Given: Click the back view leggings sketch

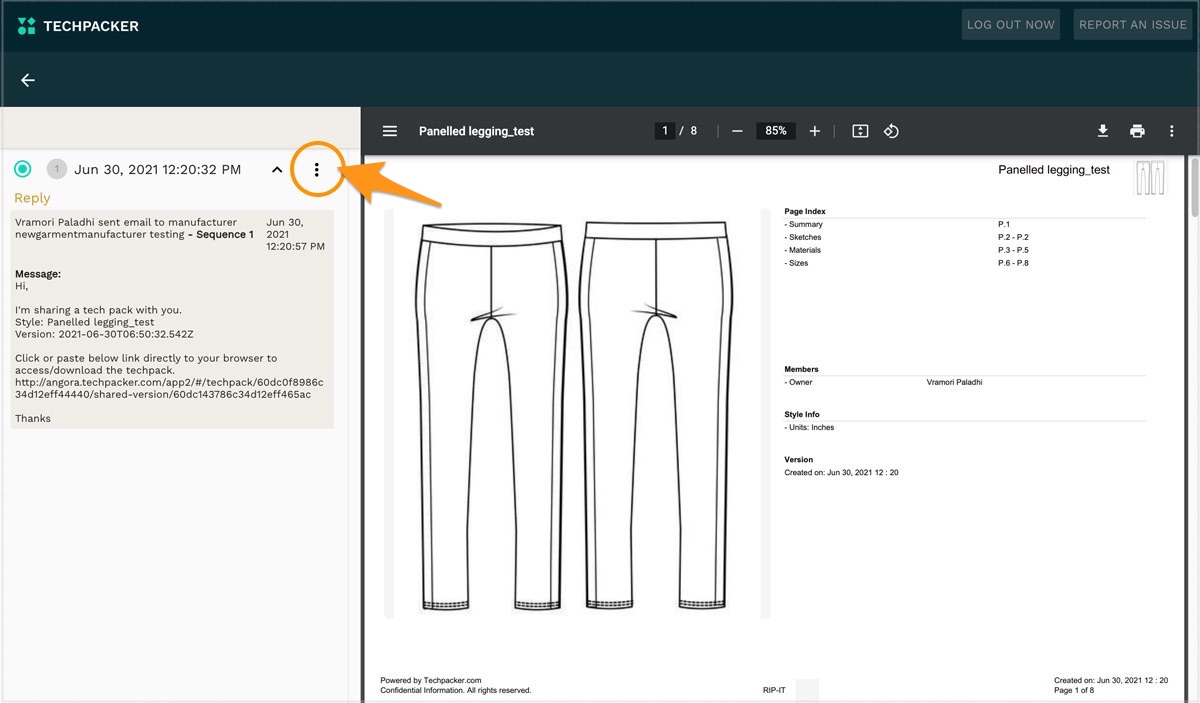Looking at the screenshot, I should tap(657, 416).
